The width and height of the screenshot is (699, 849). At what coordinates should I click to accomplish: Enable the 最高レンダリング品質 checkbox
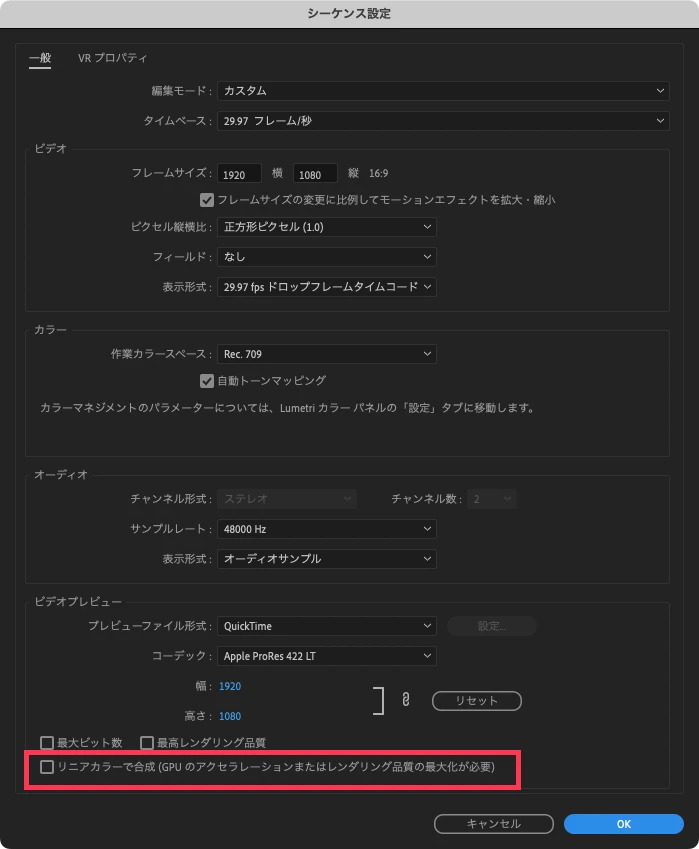click(x=147, y=742)
